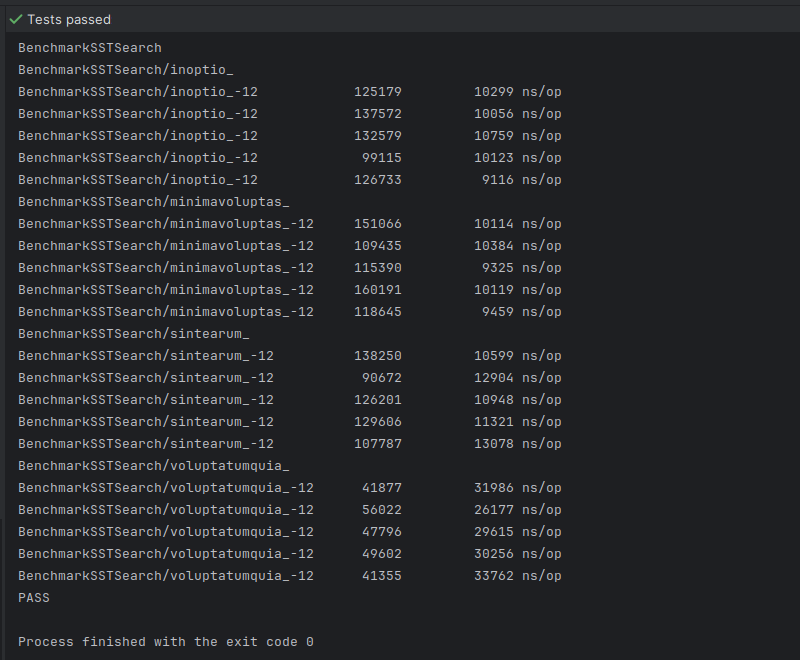Click the 13078 ns/op timing value
The width and height of the screenshot is (800, 660).
[518, 444]
